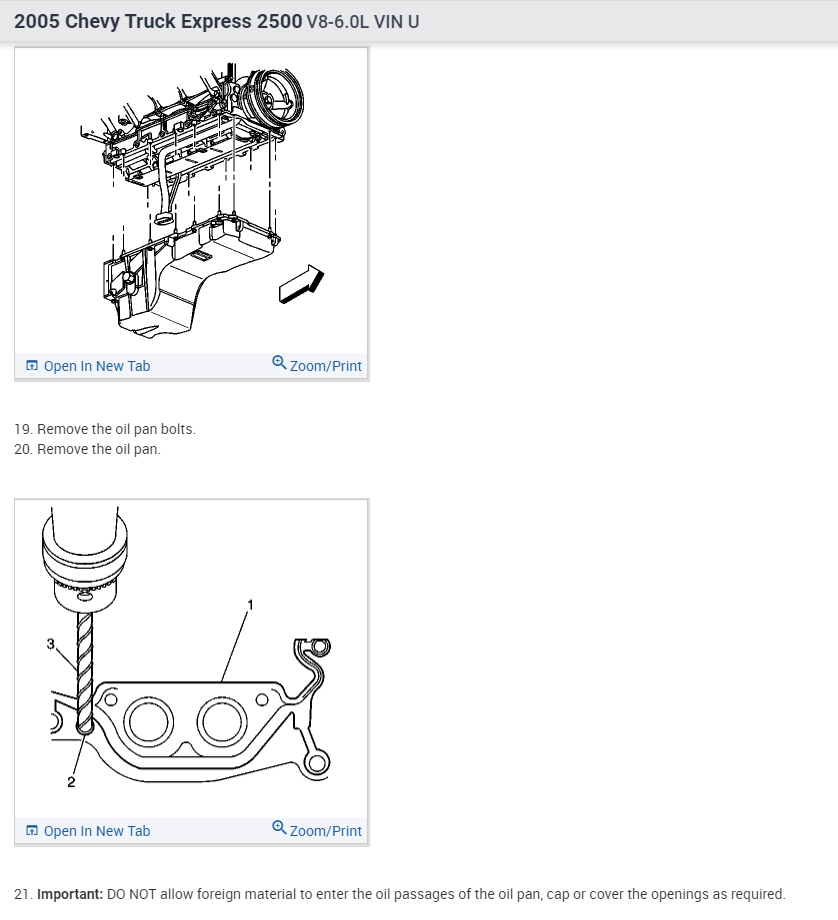The width and height of the screenshot is (838, 920).
Task: Select Zoom/Print text for the drill bit diagram
Action: [326, 831]
